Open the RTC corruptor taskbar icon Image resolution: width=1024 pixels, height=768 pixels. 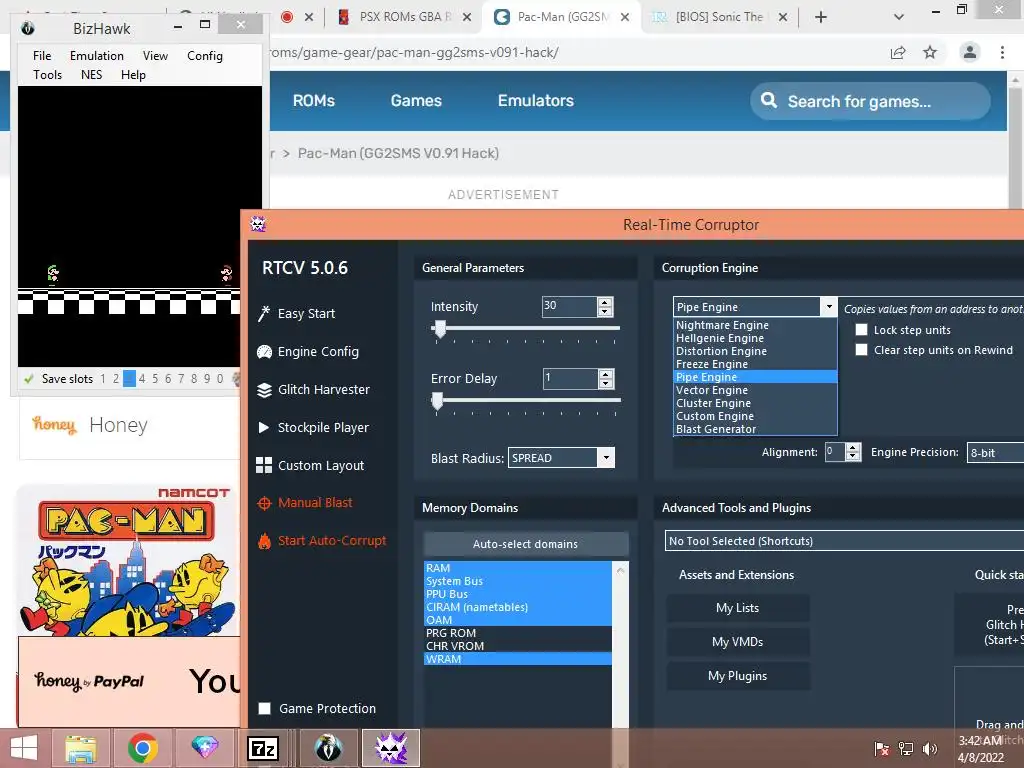(x=391, y=748)
